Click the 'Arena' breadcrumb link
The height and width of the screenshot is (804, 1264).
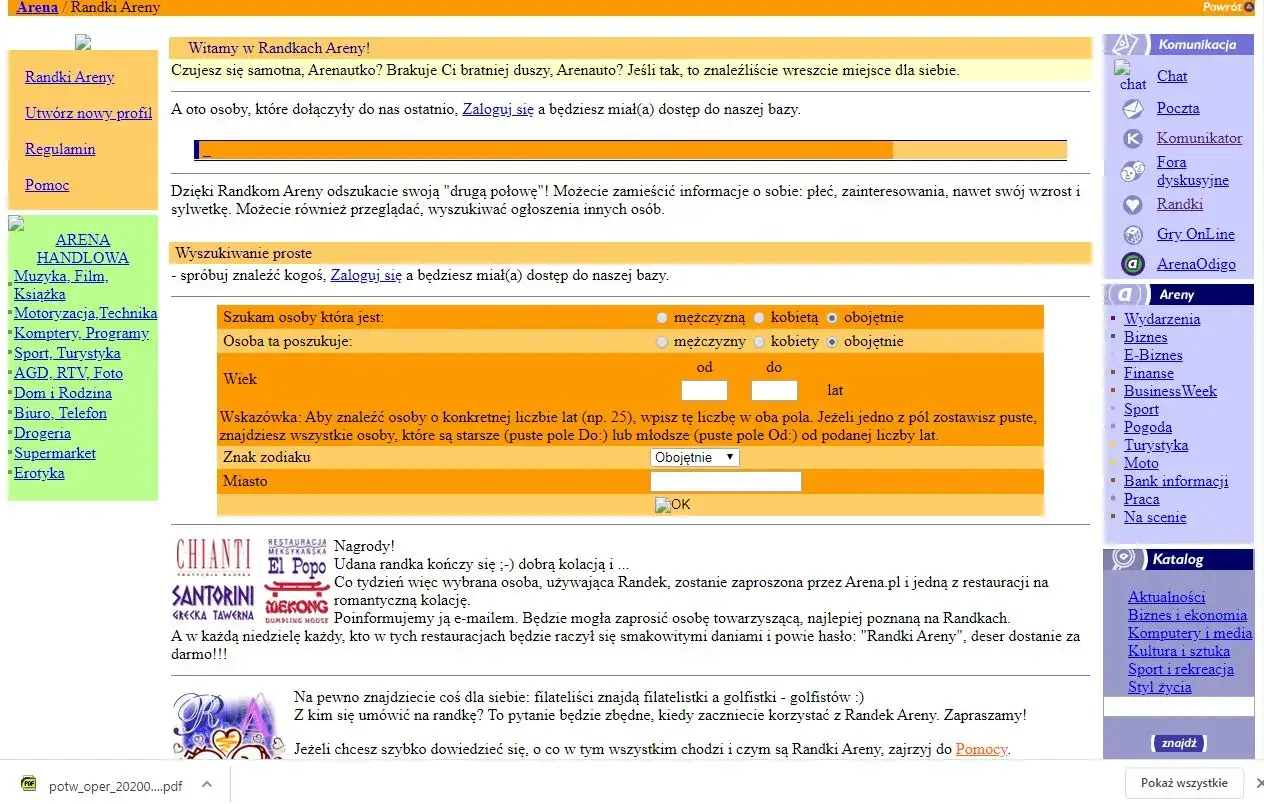point(37,7)
